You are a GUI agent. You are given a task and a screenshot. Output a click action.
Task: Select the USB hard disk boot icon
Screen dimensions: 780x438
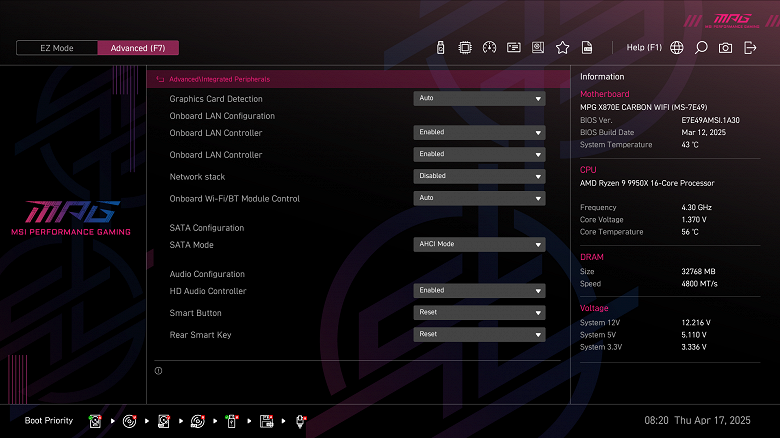(x=164, y=421)
